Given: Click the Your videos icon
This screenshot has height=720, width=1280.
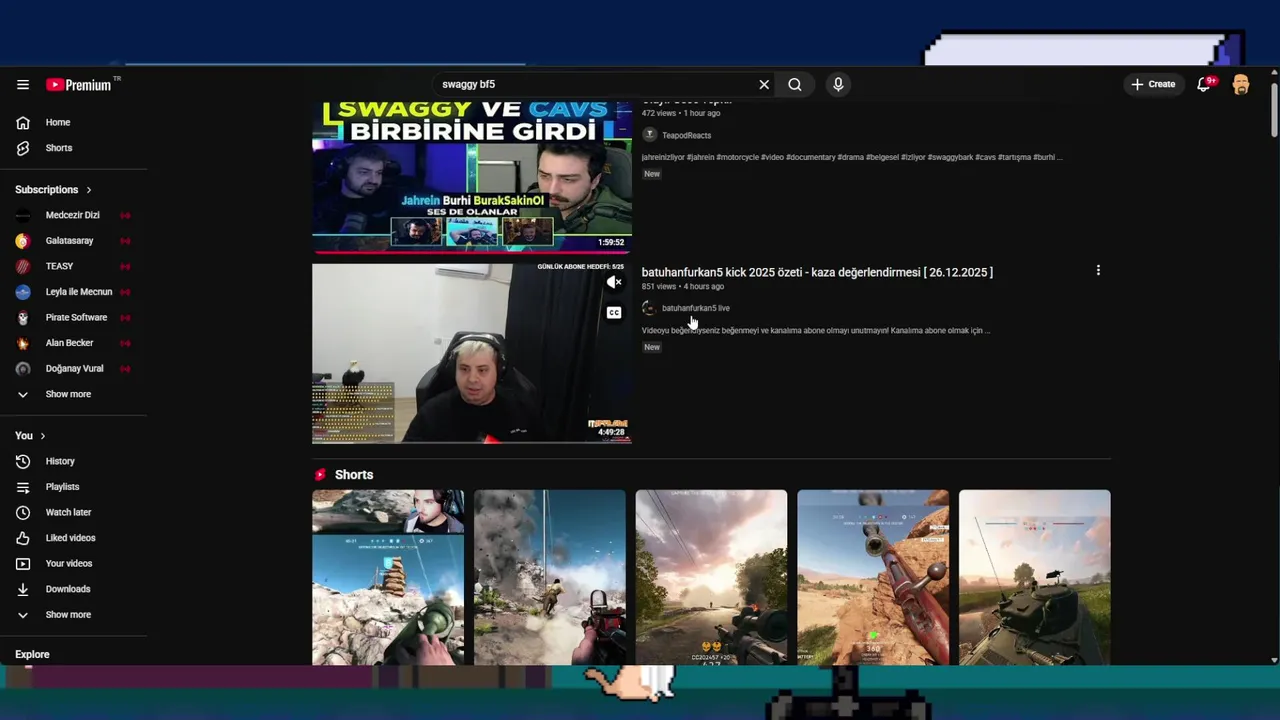Looking at the screenshot, I should [23, 563].
